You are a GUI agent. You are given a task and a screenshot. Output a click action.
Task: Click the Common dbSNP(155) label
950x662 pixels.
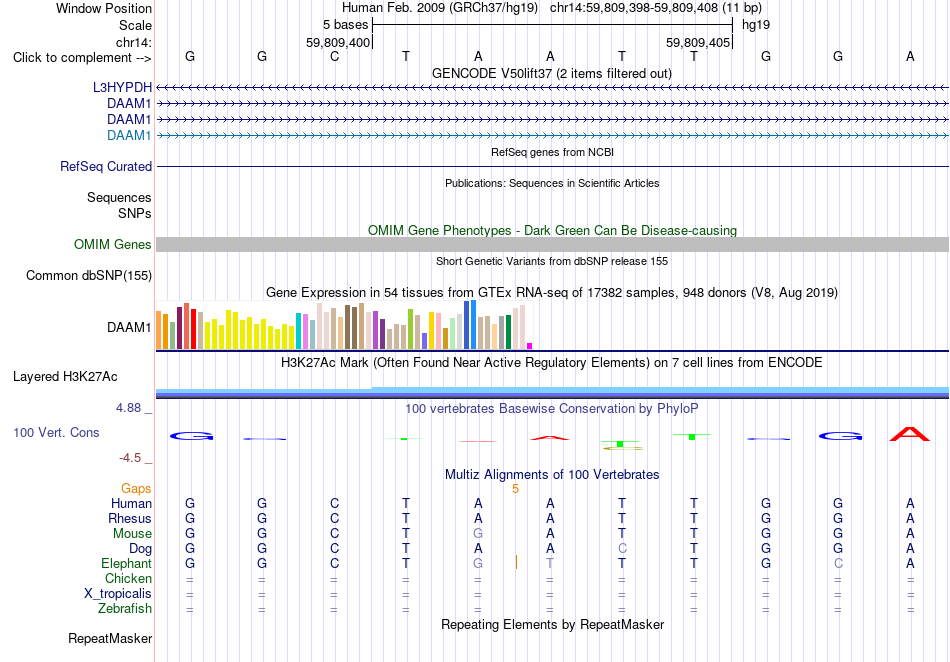[89, 276]
